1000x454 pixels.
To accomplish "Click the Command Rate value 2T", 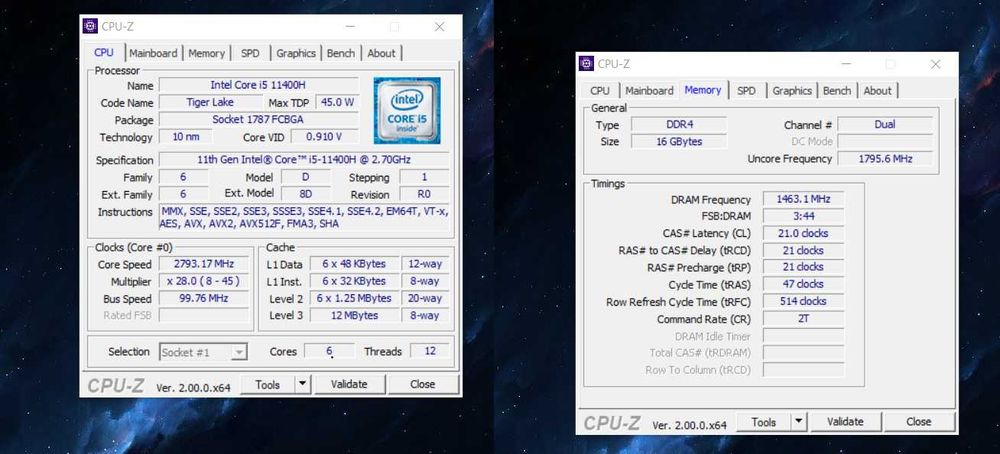I will click(804, 318).
